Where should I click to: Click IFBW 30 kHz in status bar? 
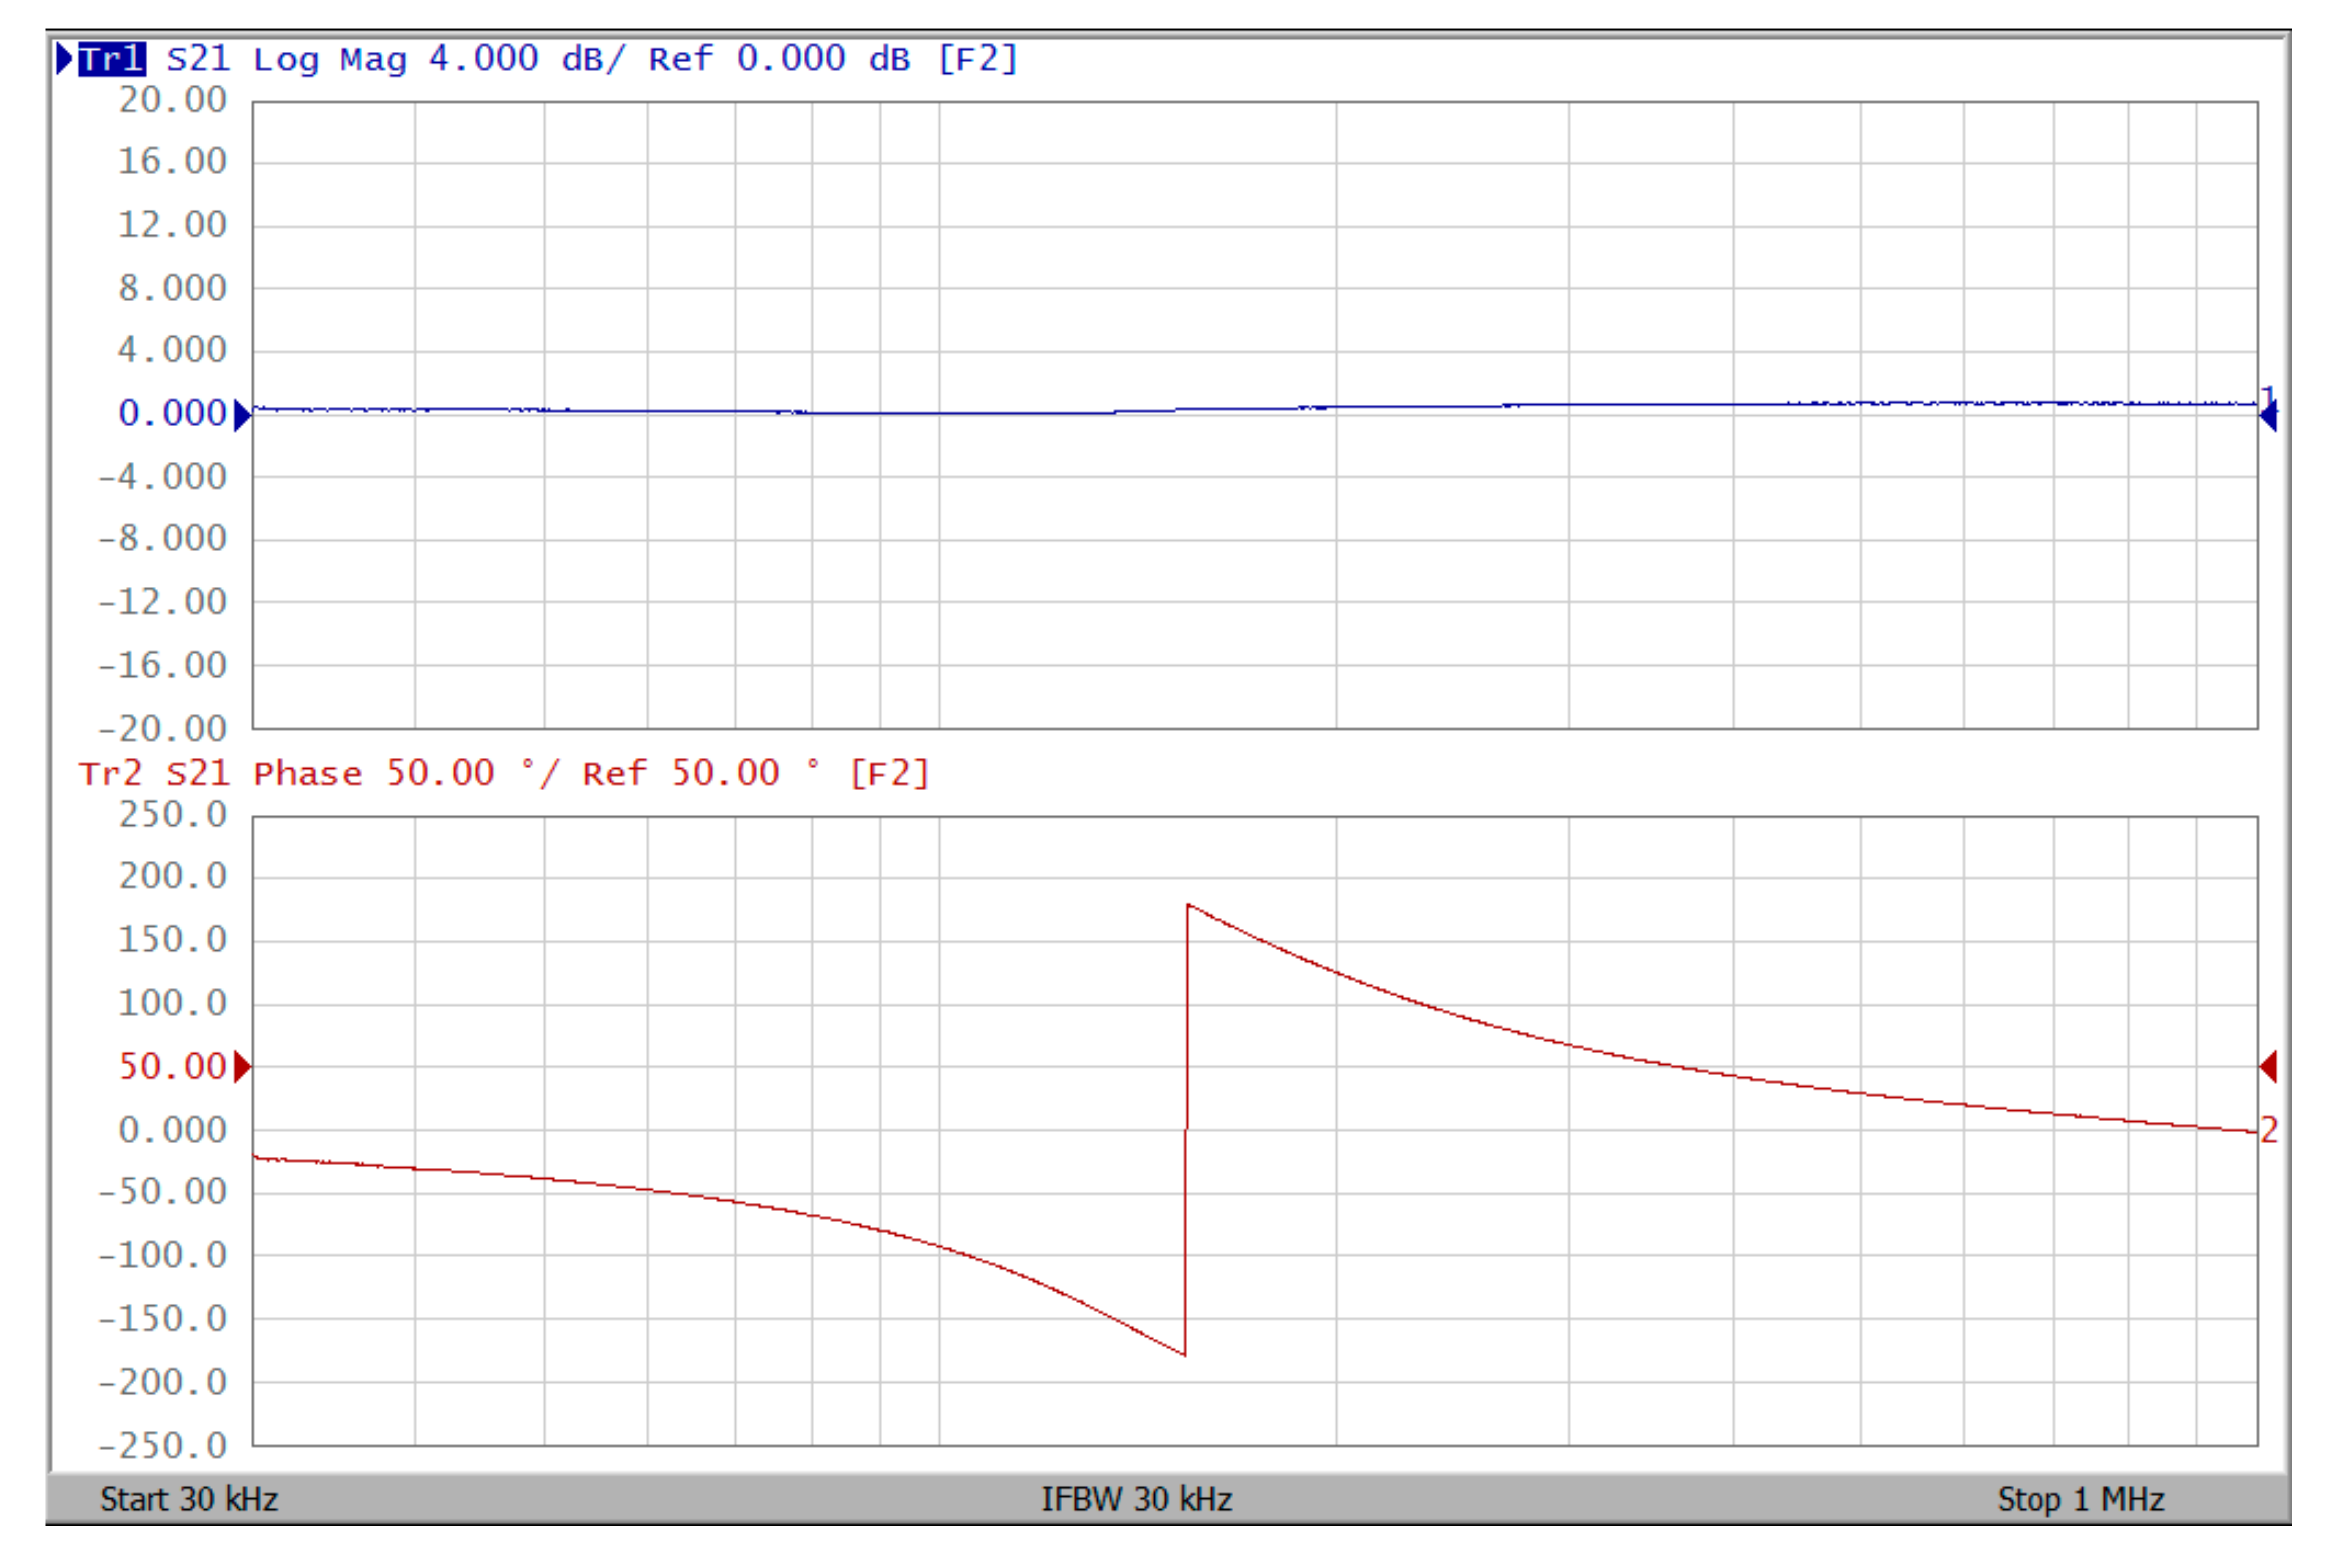tap(1136, 1499)
